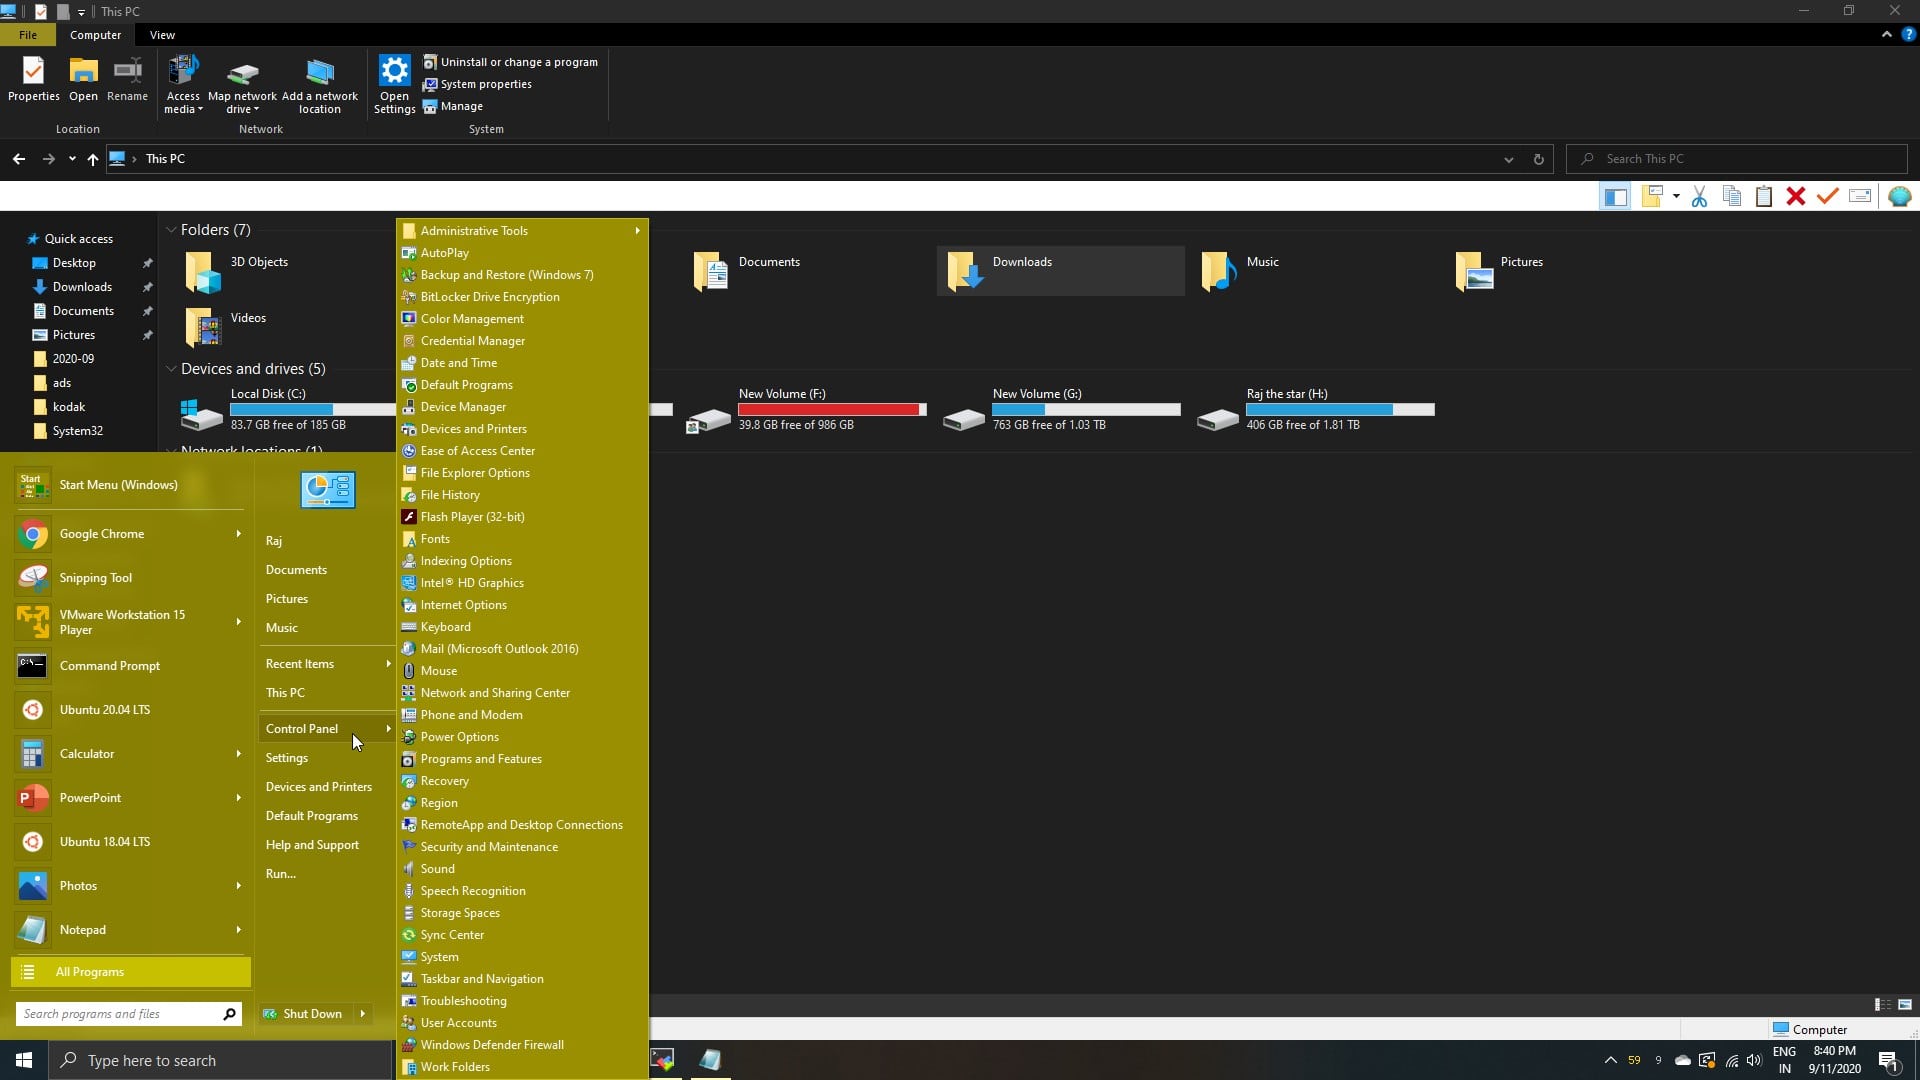
Task: Click Local Disk (C:) usage bar
Action: coord(312,409)
